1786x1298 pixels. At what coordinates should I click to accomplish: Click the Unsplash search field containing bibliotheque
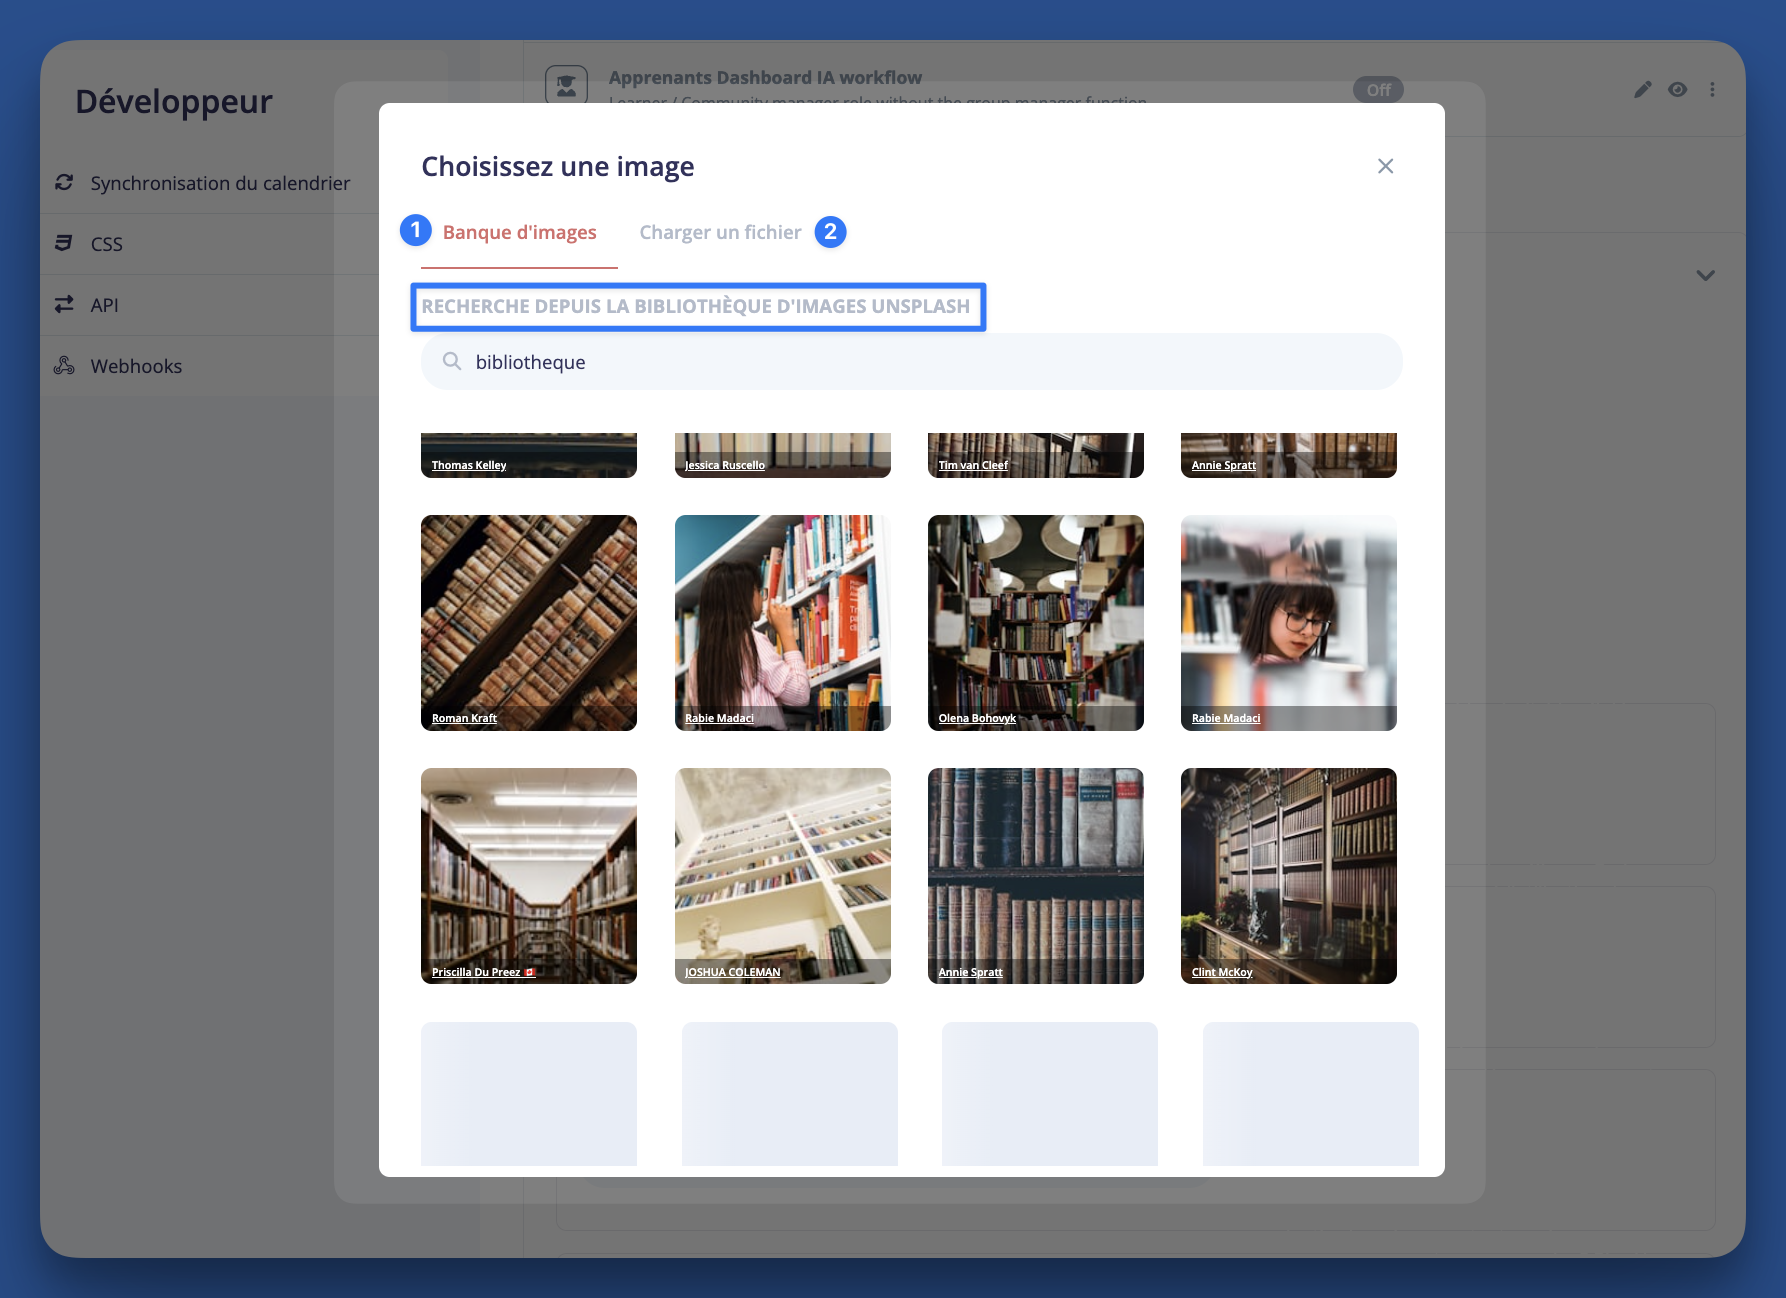point(911,362)
